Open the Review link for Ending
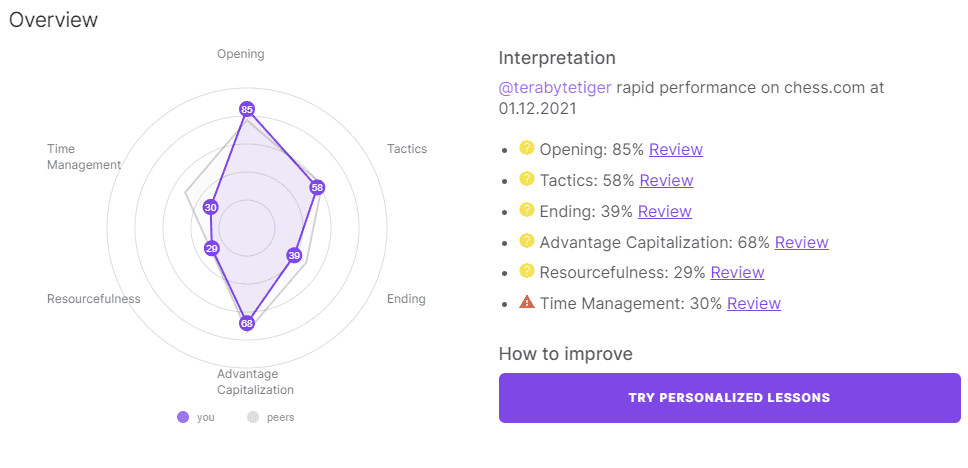968x468 pixels. [664, 211]
